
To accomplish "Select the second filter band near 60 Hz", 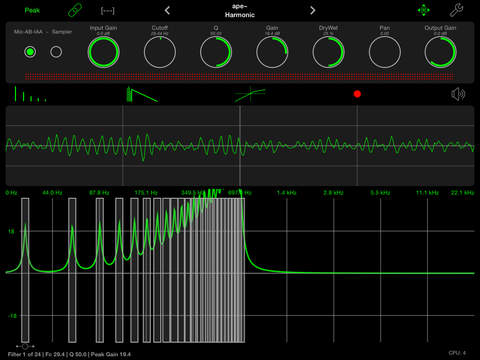I will tap(72, 270).
